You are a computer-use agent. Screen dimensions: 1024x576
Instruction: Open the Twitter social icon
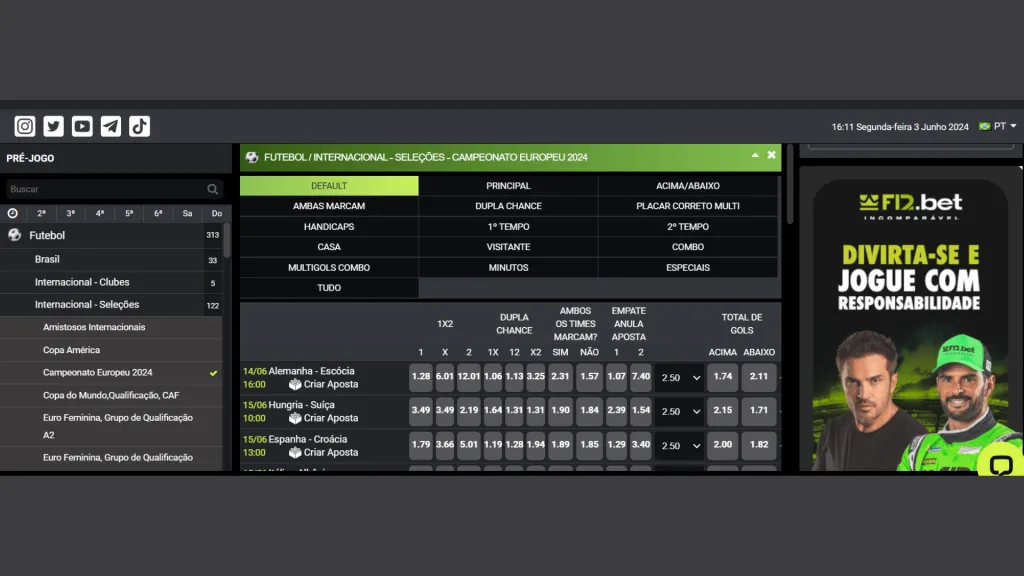(x=54, y=126)
